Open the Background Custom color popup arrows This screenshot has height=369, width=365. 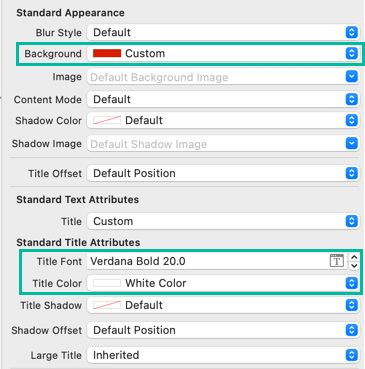point(351,53)
